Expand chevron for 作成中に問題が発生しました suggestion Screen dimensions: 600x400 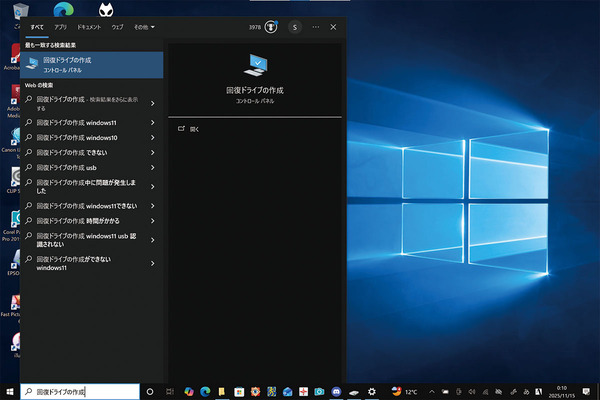tap(152, 186)
